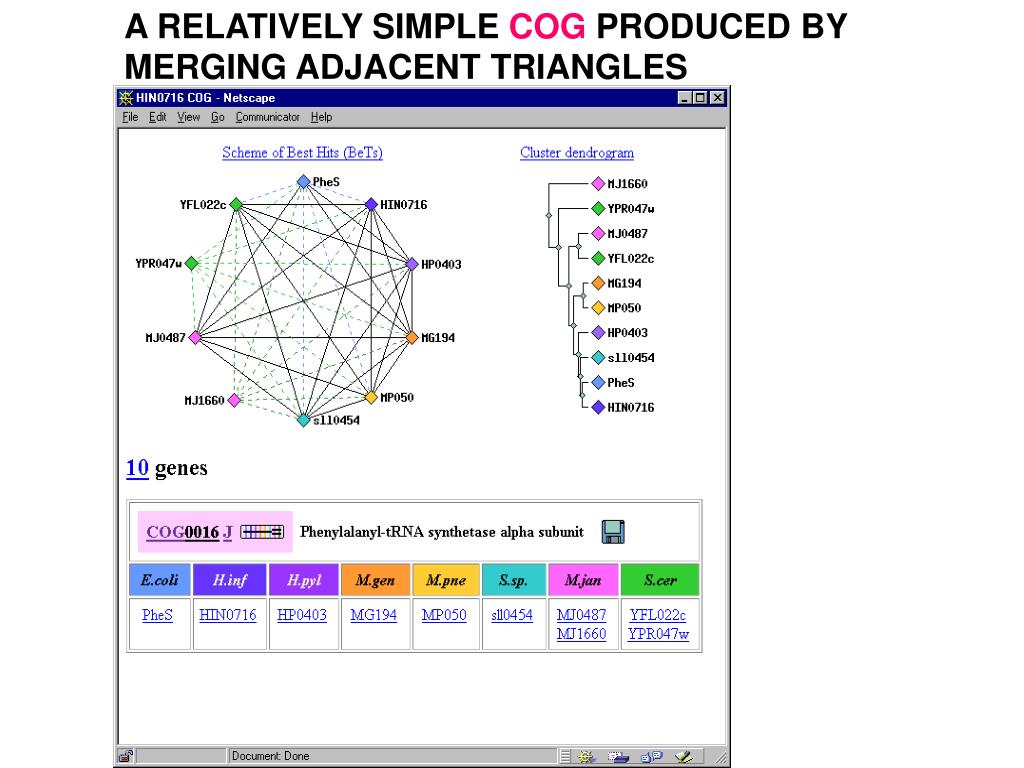Click the MJ0487 diamond node in BeTs graph
1024x768 pixels.
[195, 338]
